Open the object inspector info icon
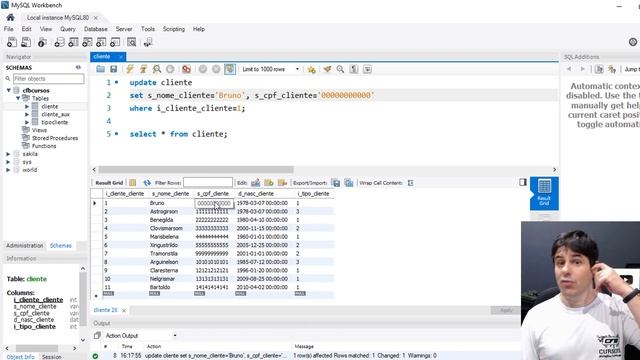This screenshot has height=360, width=640. 42,42
